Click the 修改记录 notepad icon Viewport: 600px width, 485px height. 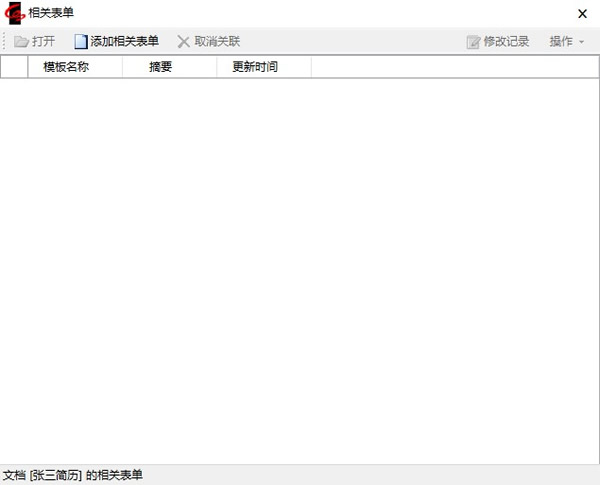tap(473, 42)
